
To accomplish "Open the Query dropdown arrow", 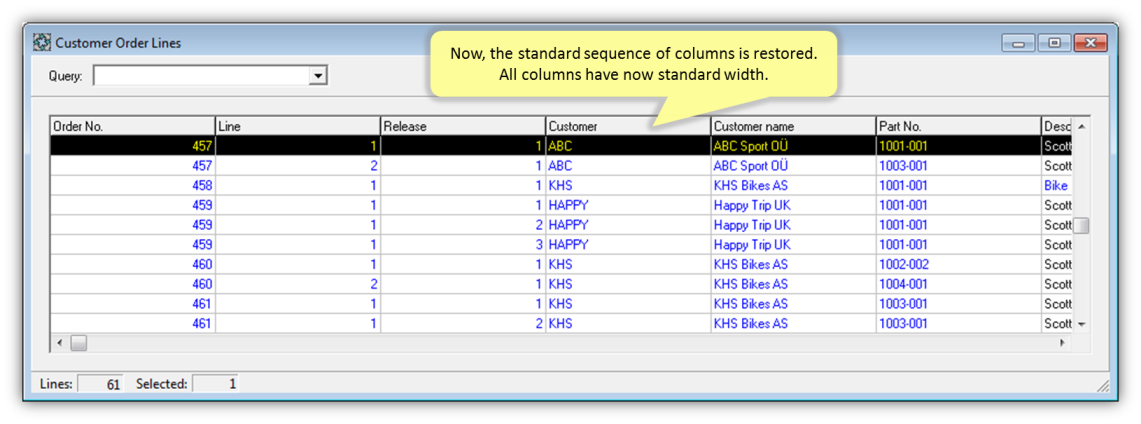I will coord(317,76).
